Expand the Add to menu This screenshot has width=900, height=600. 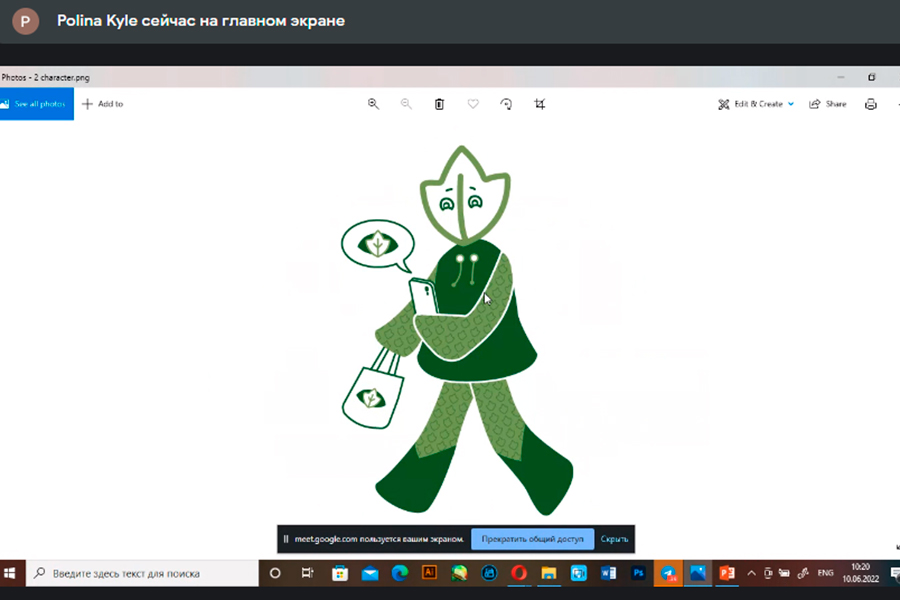(102, 104)
